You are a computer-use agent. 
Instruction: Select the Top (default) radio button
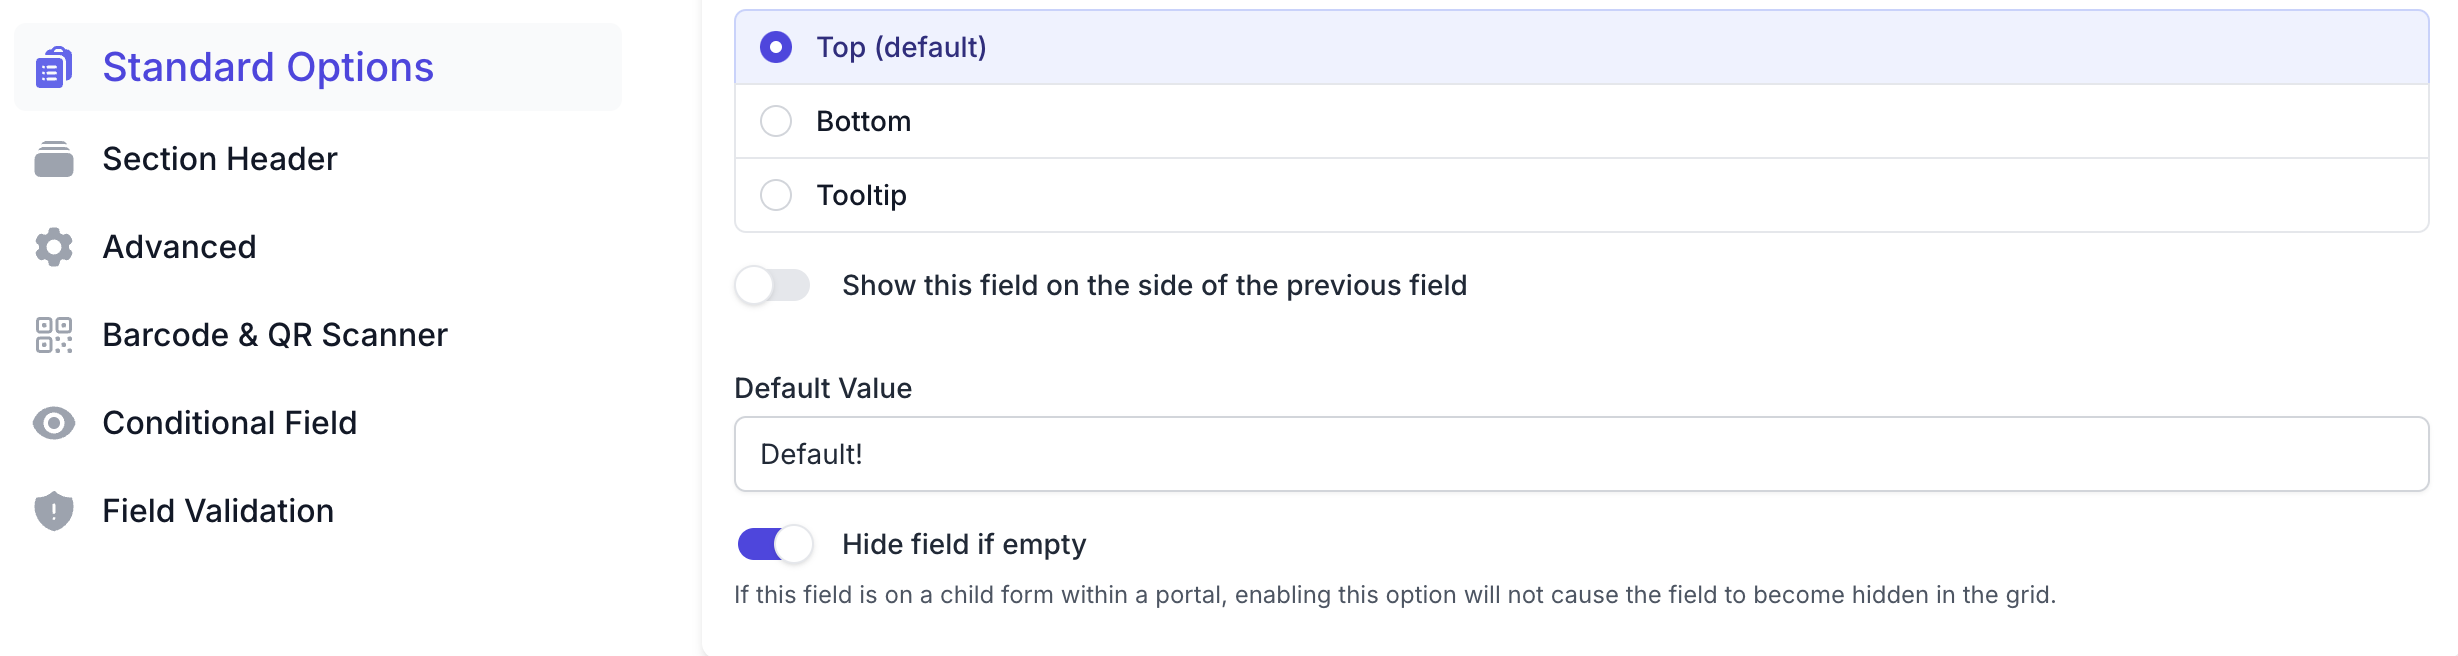776,47
